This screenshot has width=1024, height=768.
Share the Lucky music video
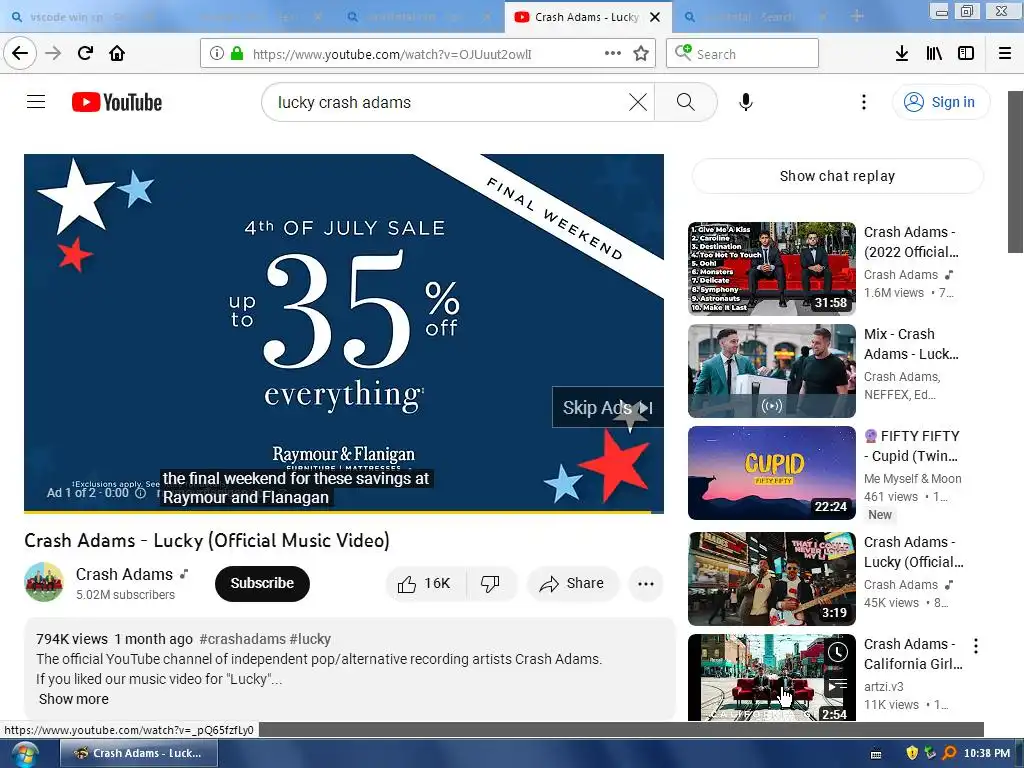click(571, 583)
